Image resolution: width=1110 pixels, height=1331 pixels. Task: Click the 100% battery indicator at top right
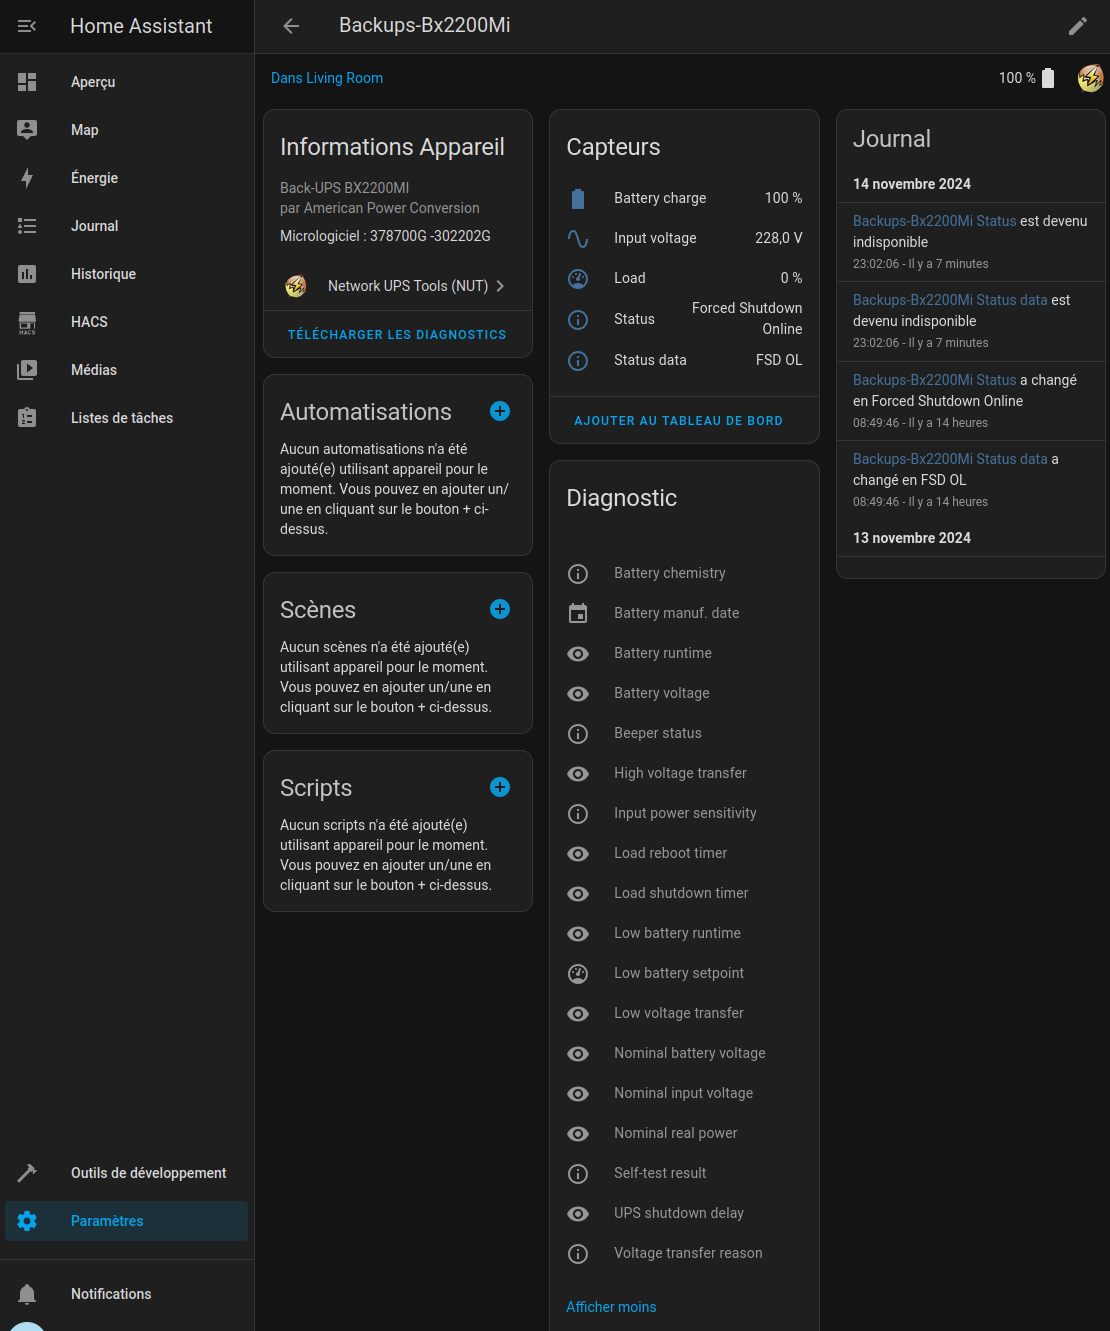1024,77
